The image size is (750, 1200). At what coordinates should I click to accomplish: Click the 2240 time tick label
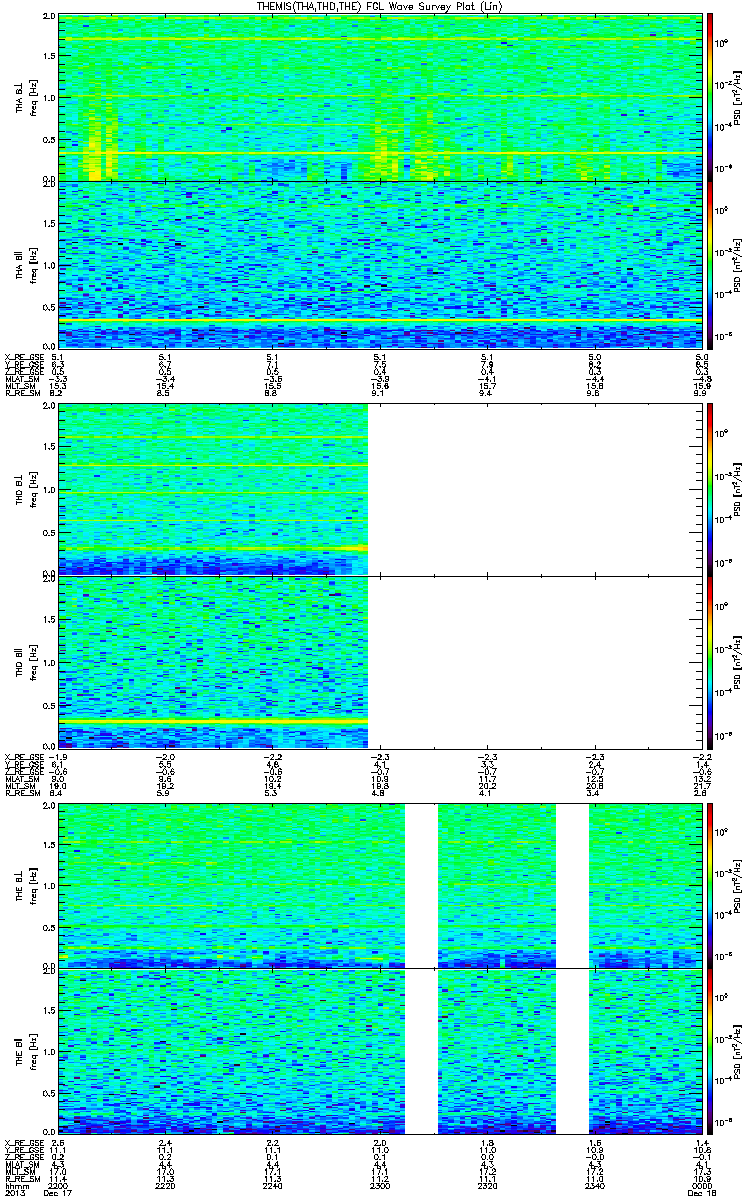click(x=274, y=1185)
